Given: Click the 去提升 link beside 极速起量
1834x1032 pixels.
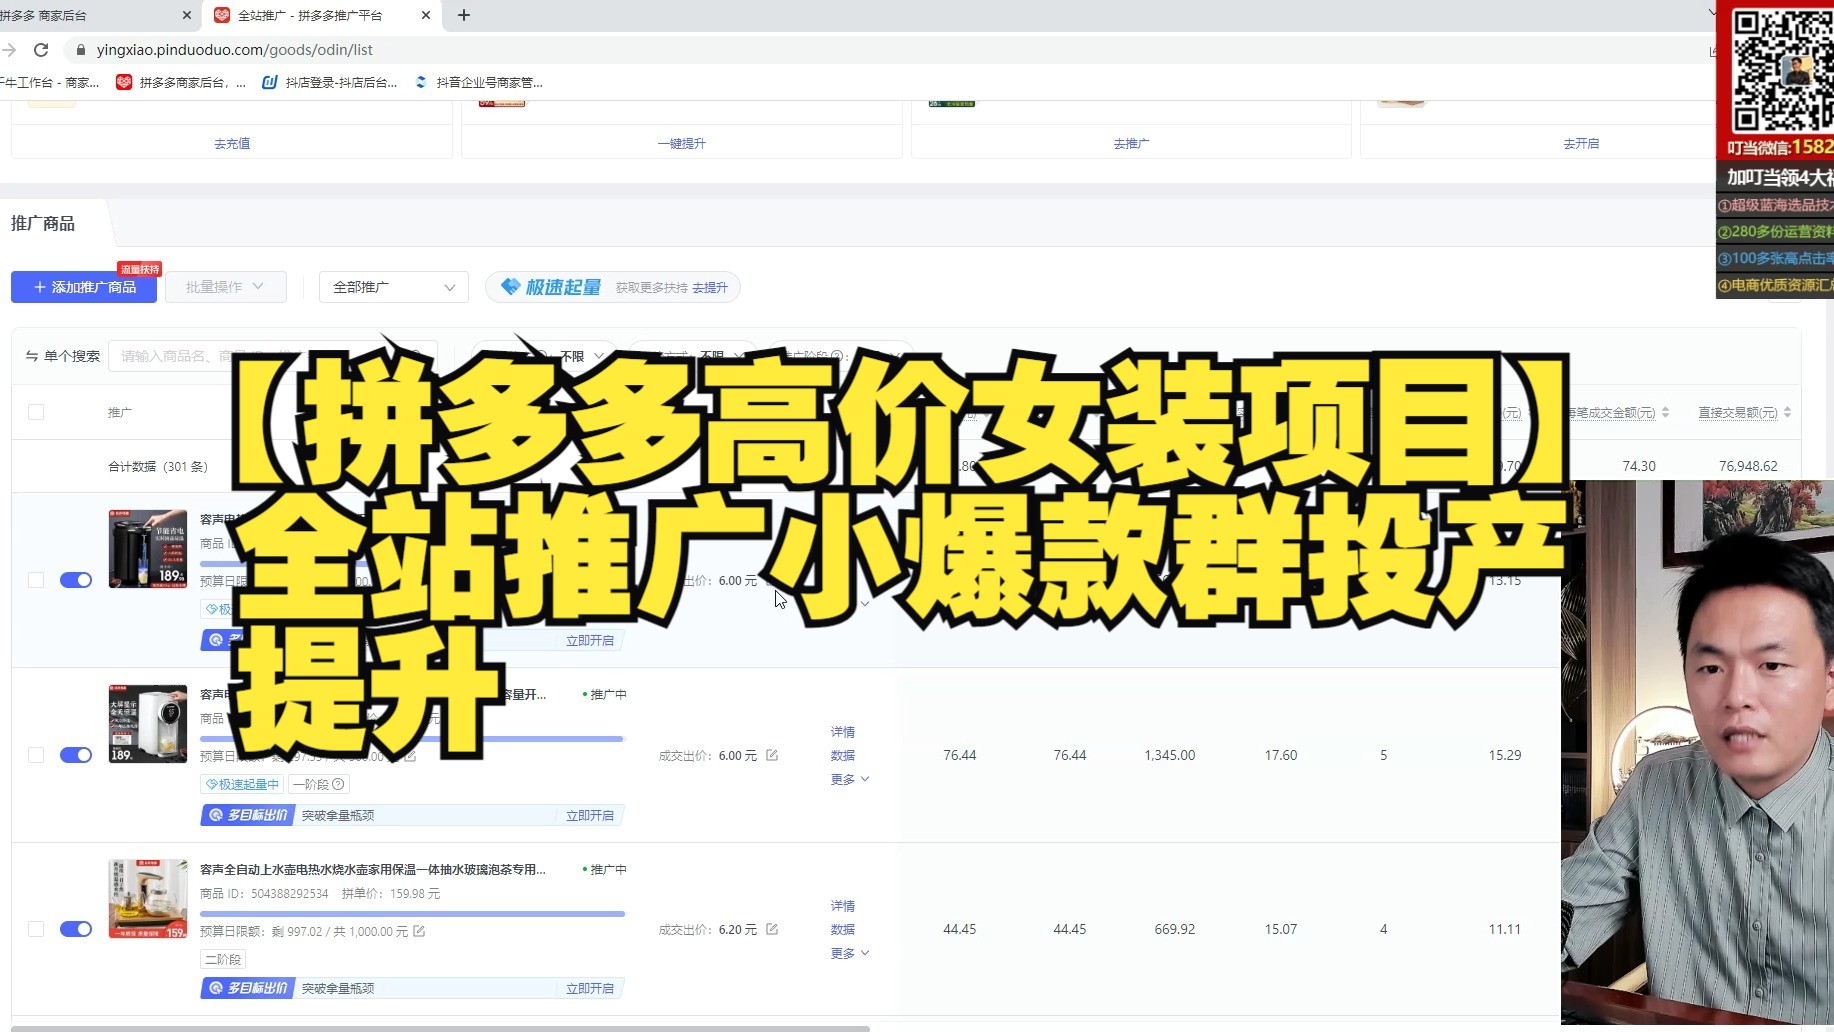Looking at the screenshot, I should (x=710, y=287).
